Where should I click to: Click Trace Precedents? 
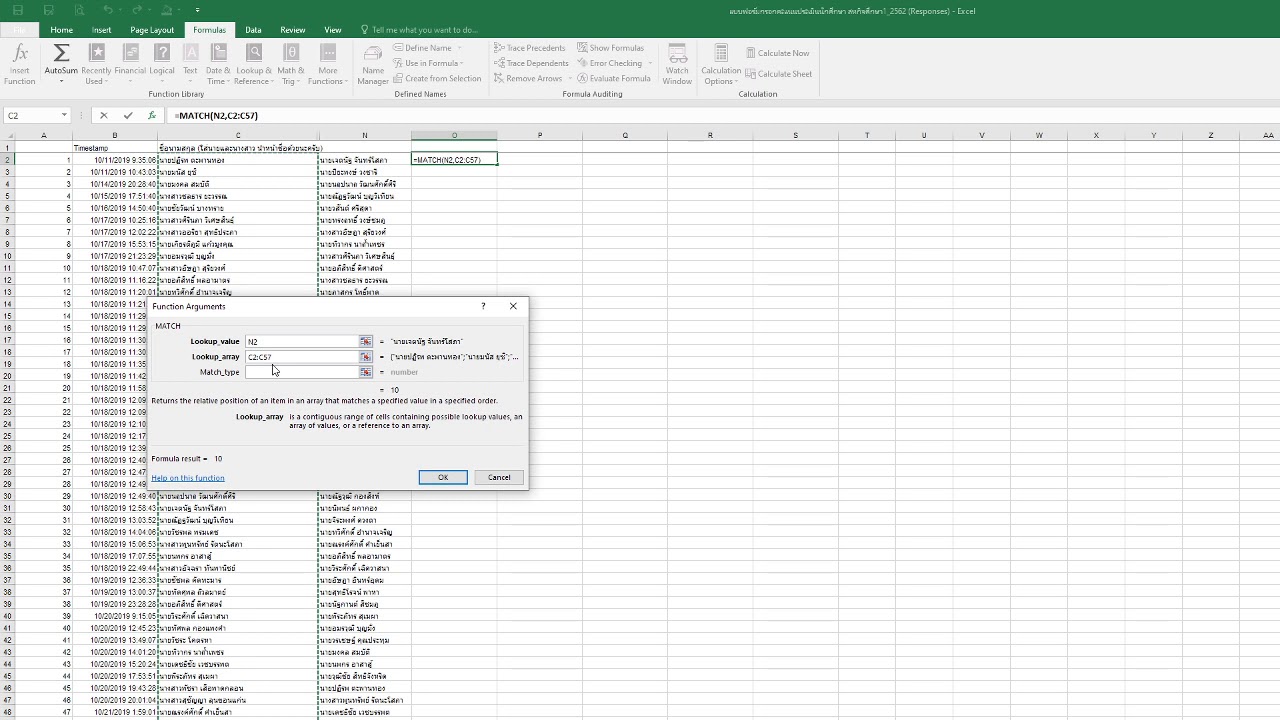[530, 48]
